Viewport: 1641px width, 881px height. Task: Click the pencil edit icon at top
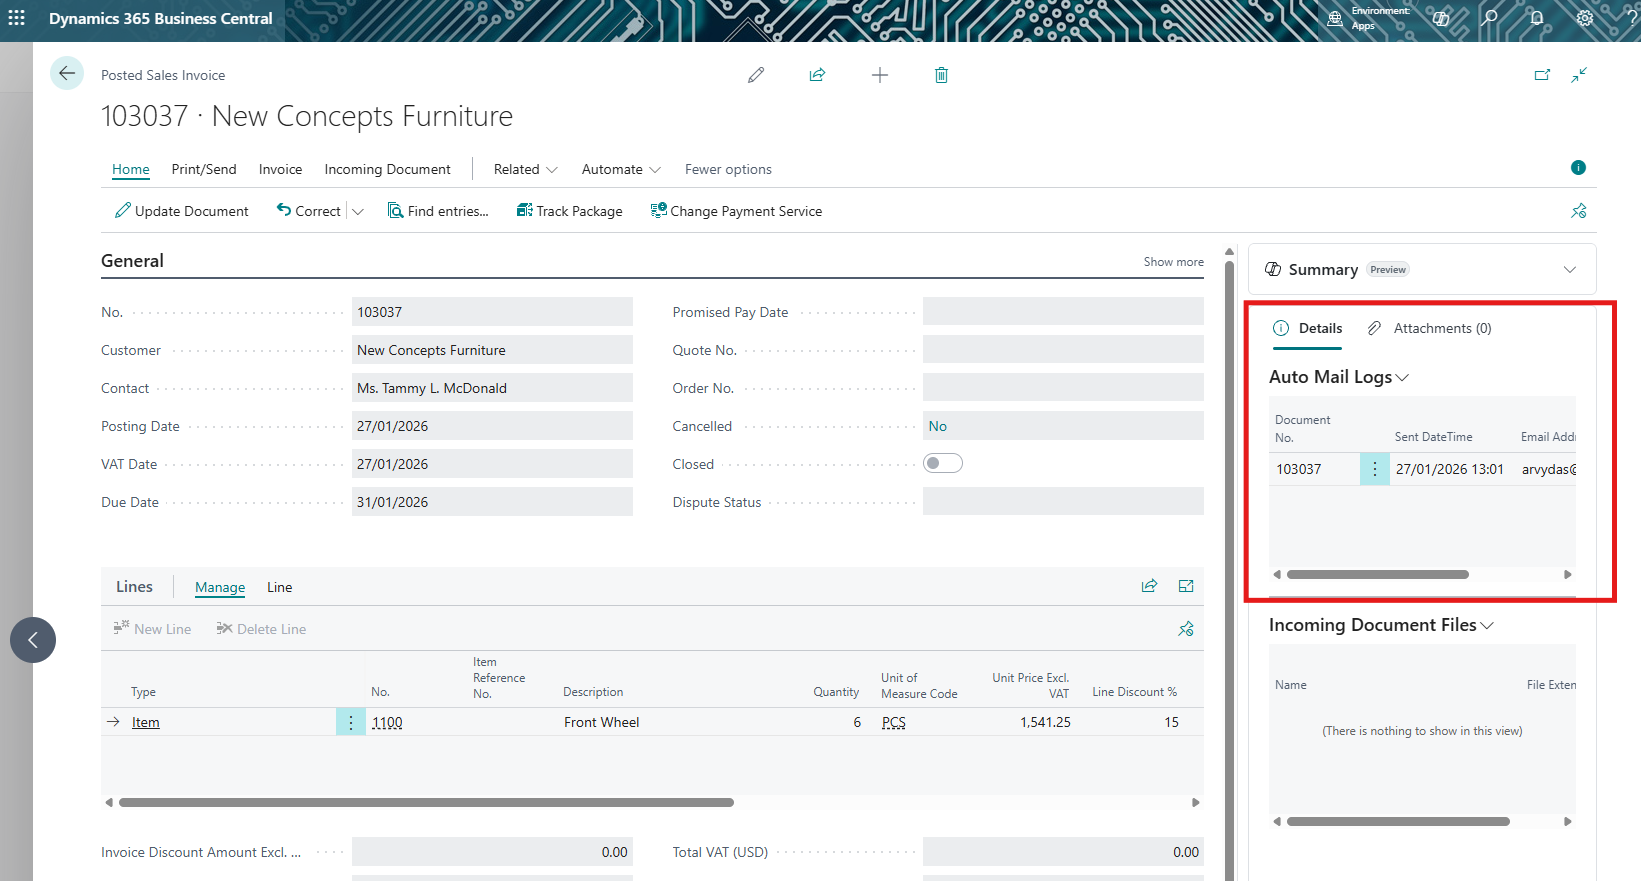pos(756,75)
